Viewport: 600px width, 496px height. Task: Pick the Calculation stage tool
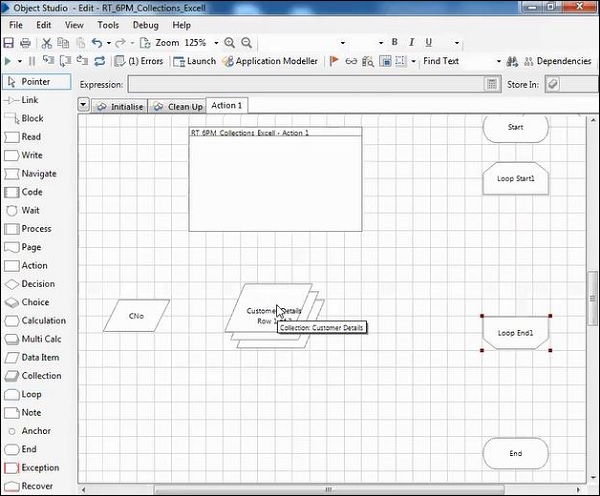coord(43,321)
